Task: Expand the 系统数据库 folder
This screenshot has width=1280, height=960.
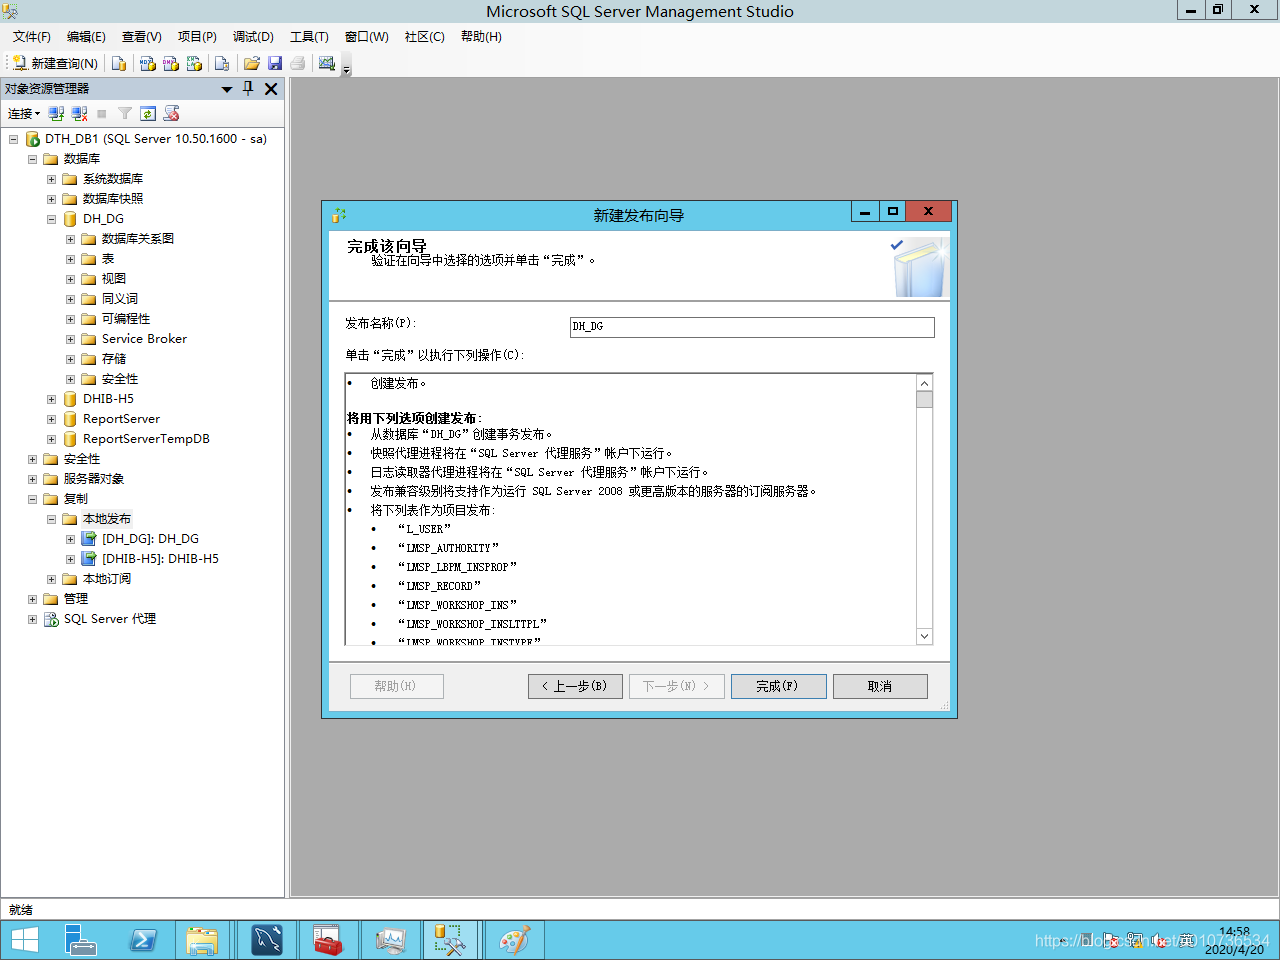Action: coord(51,179)
